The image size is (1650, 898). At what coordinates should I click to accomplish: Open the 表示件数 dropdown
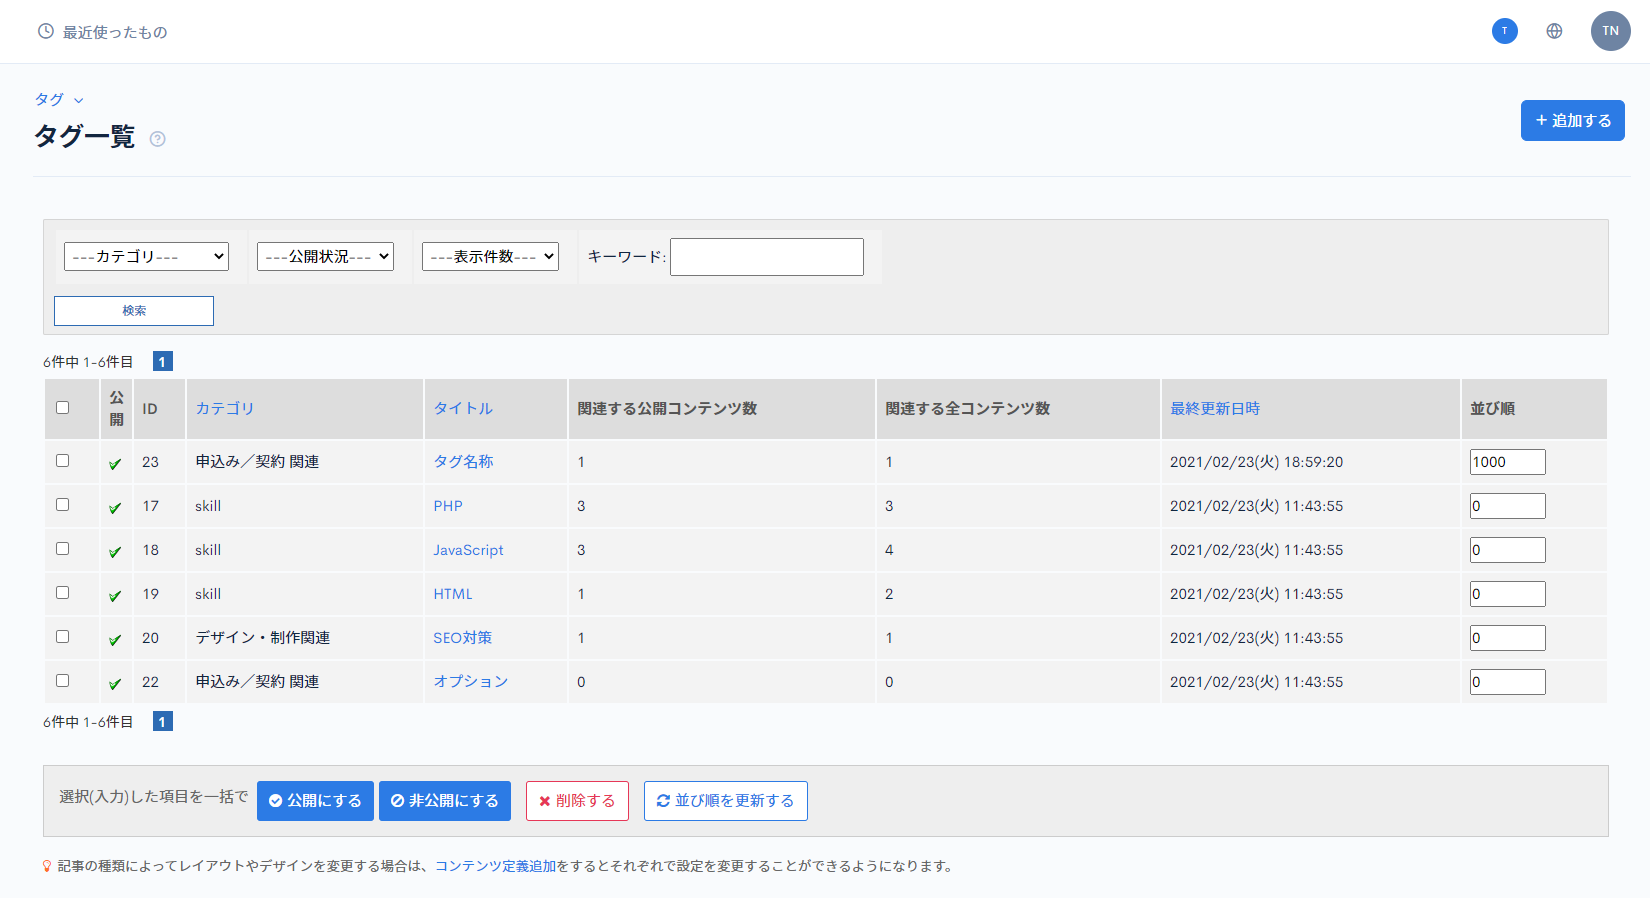click(490, 256)
